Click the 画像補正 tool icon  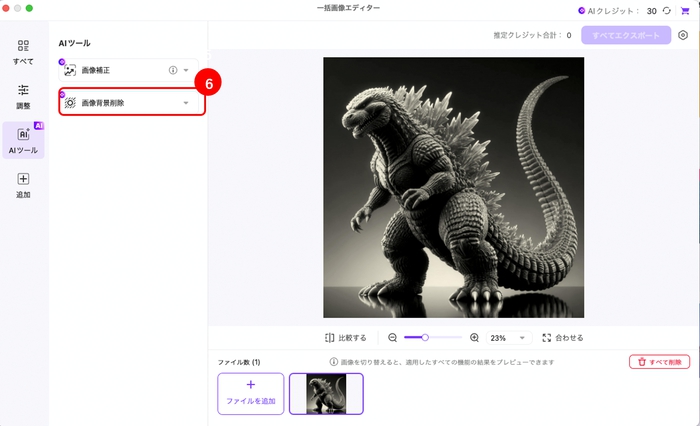70,70
